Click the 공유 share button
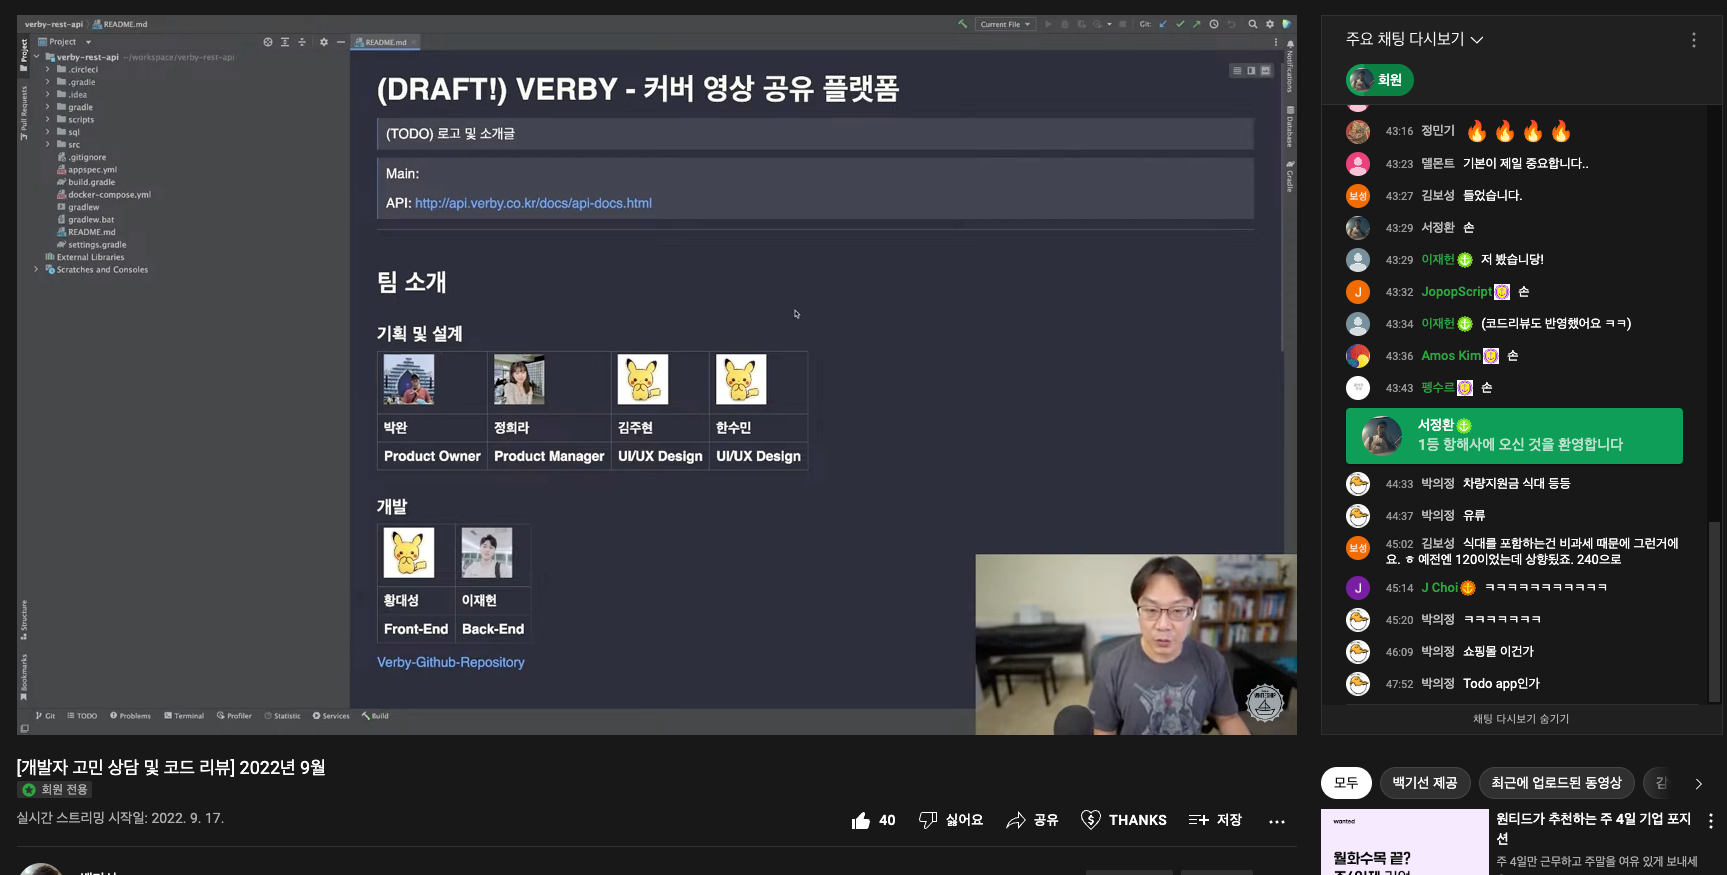 pyautogui.click(x=1032, y=820)
